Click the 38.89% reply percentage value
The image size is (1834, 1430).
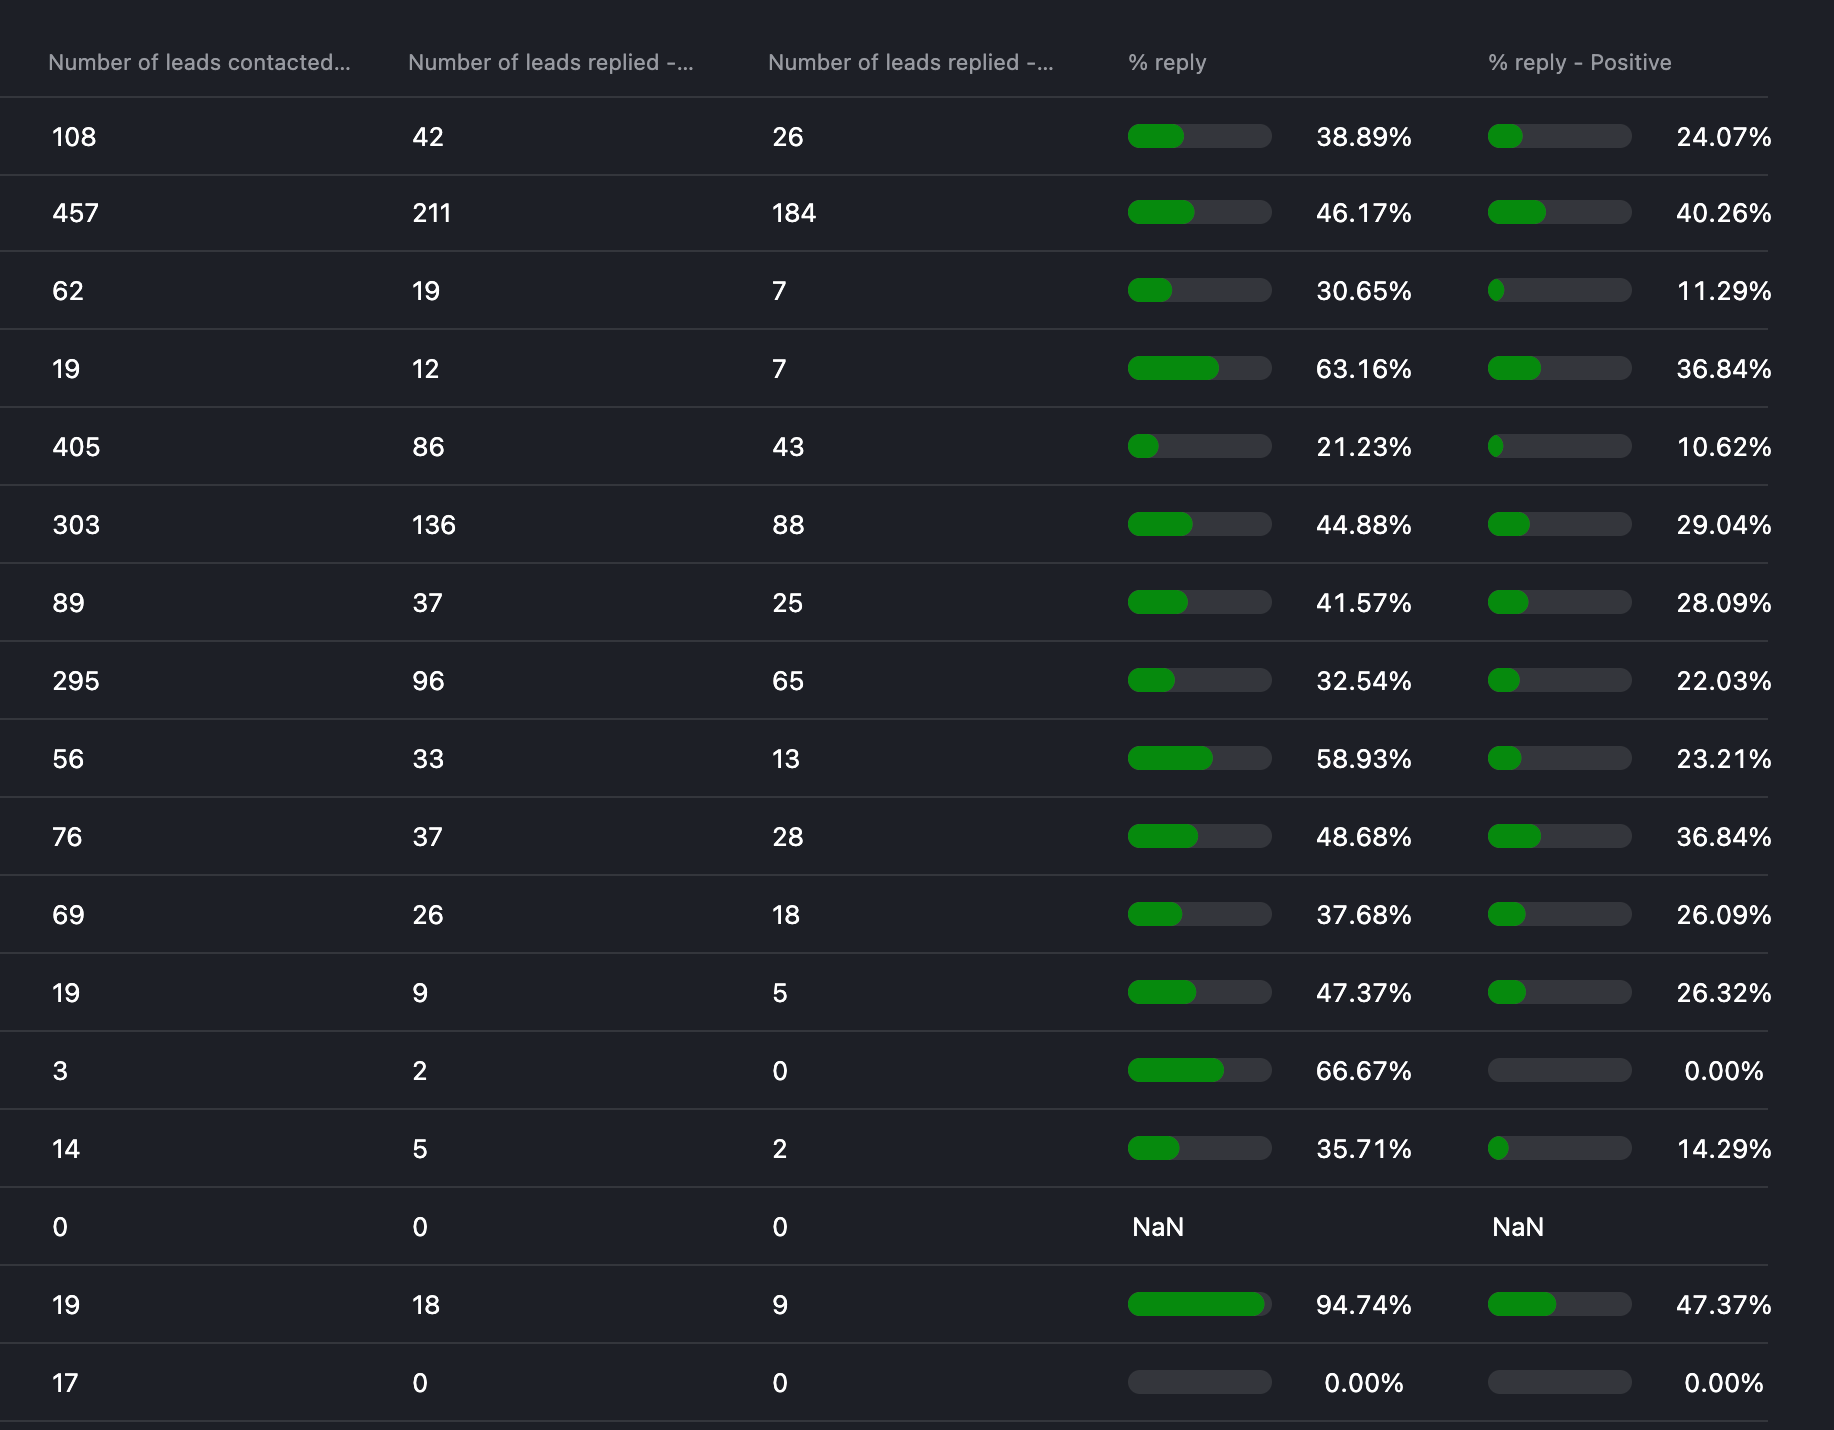coord(1363,137)
